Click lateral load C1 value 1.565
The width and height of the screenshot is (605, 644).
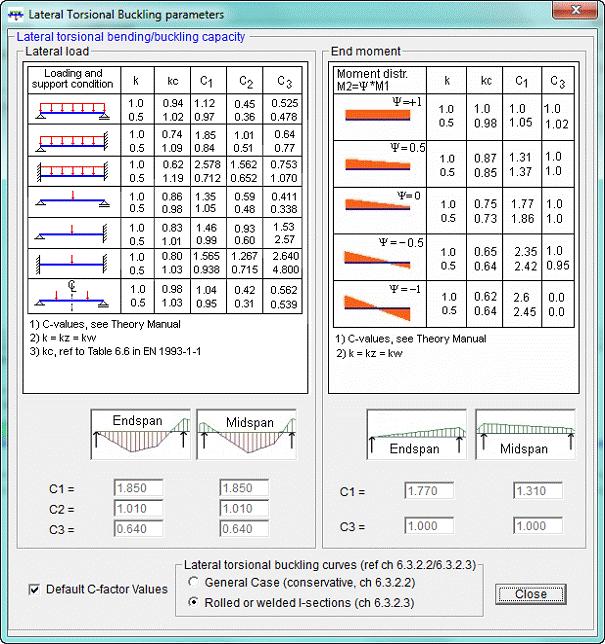(x=206, y=256)
